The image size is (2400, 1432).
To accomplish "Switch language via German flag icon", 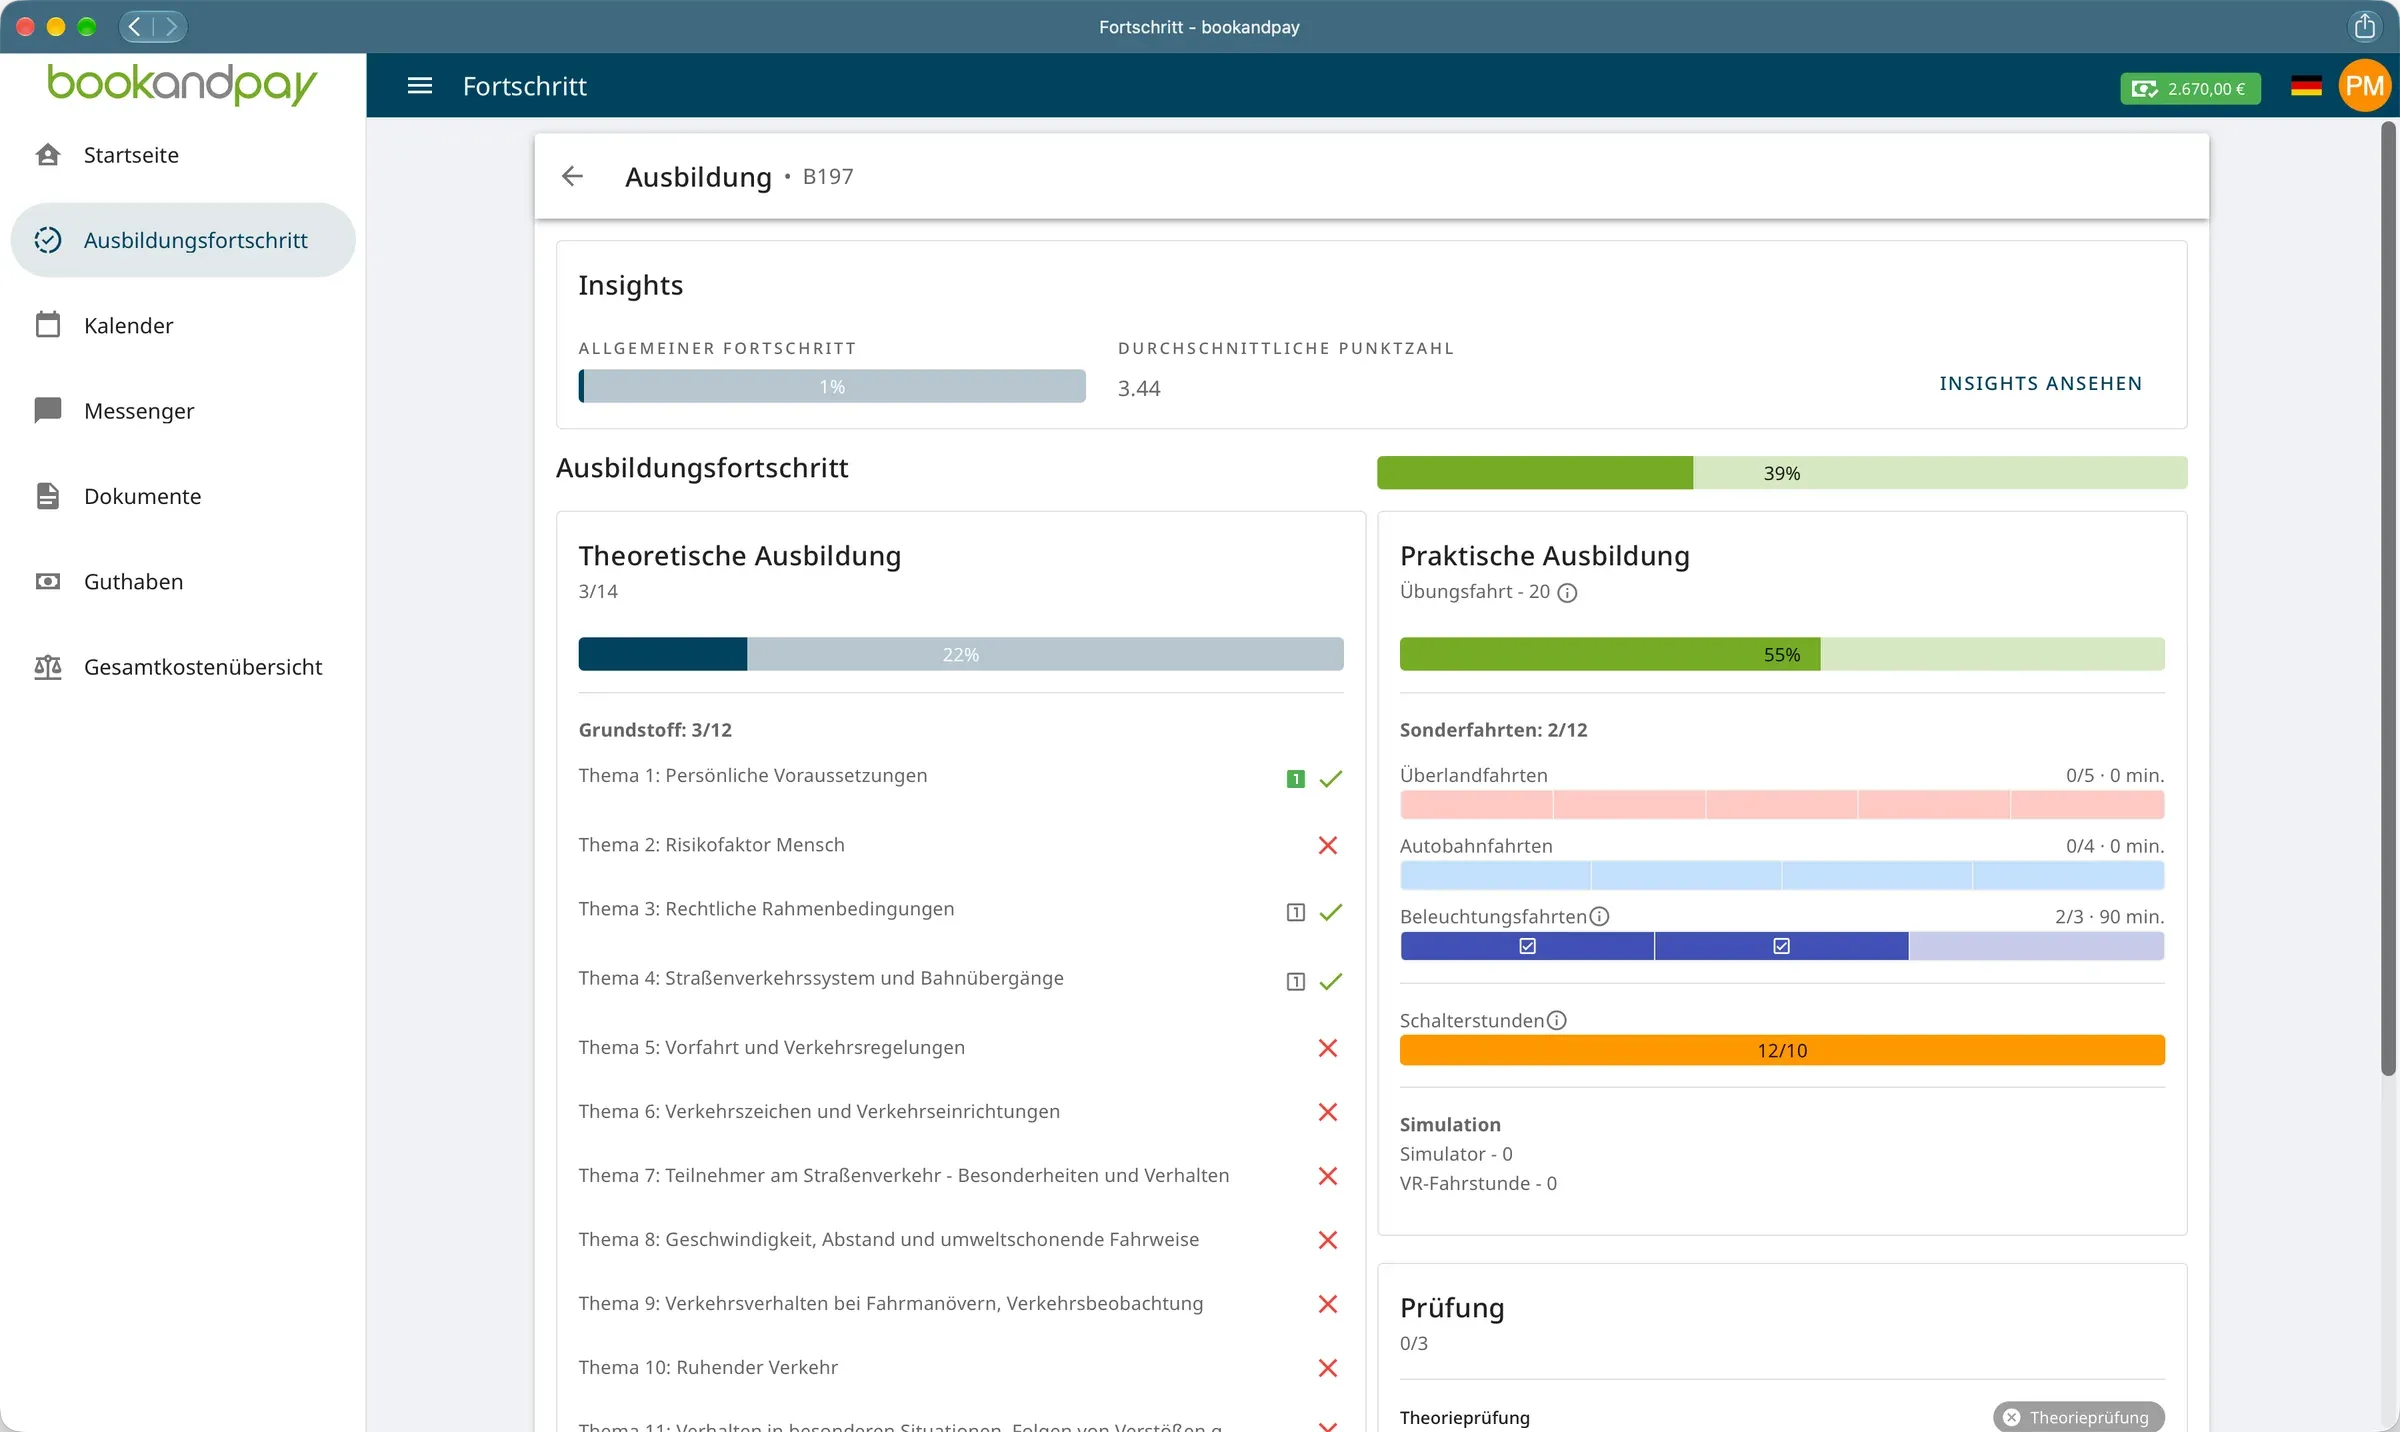I will click(2306, 87).
